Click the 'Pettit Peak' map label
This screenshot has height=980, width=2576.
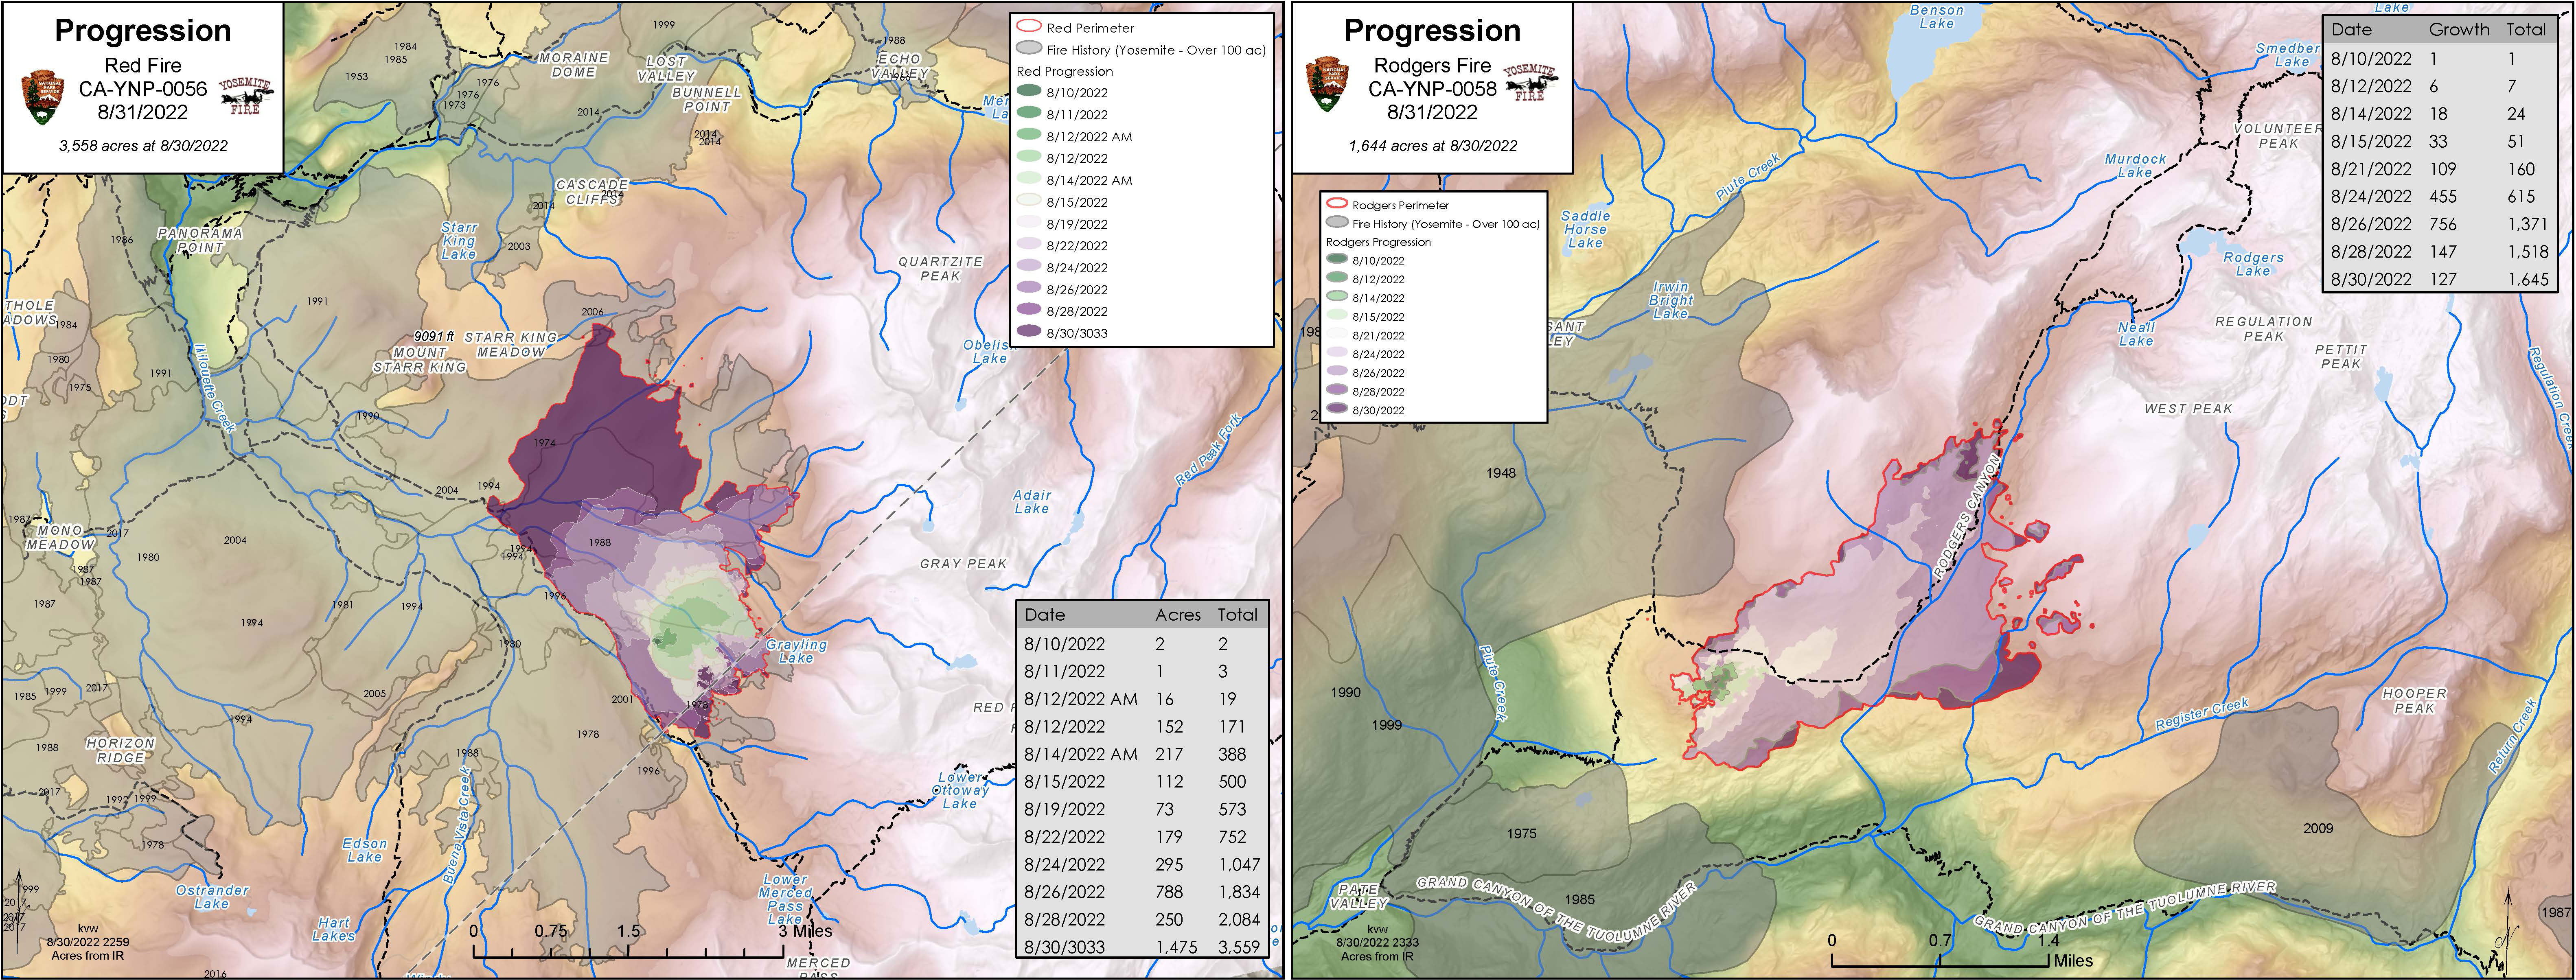(x=2341, y=357)
